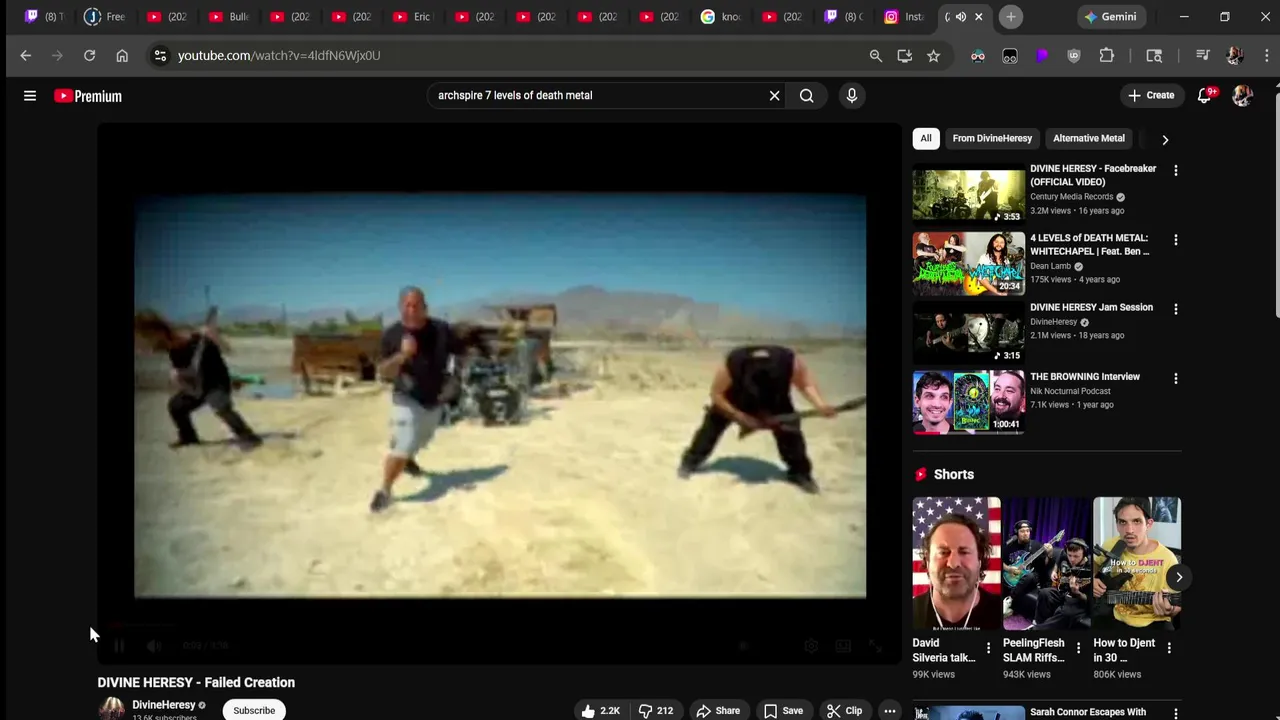Click the browser address bar URL
Viewport: 1280px width, 720px height.
(279, 56)
